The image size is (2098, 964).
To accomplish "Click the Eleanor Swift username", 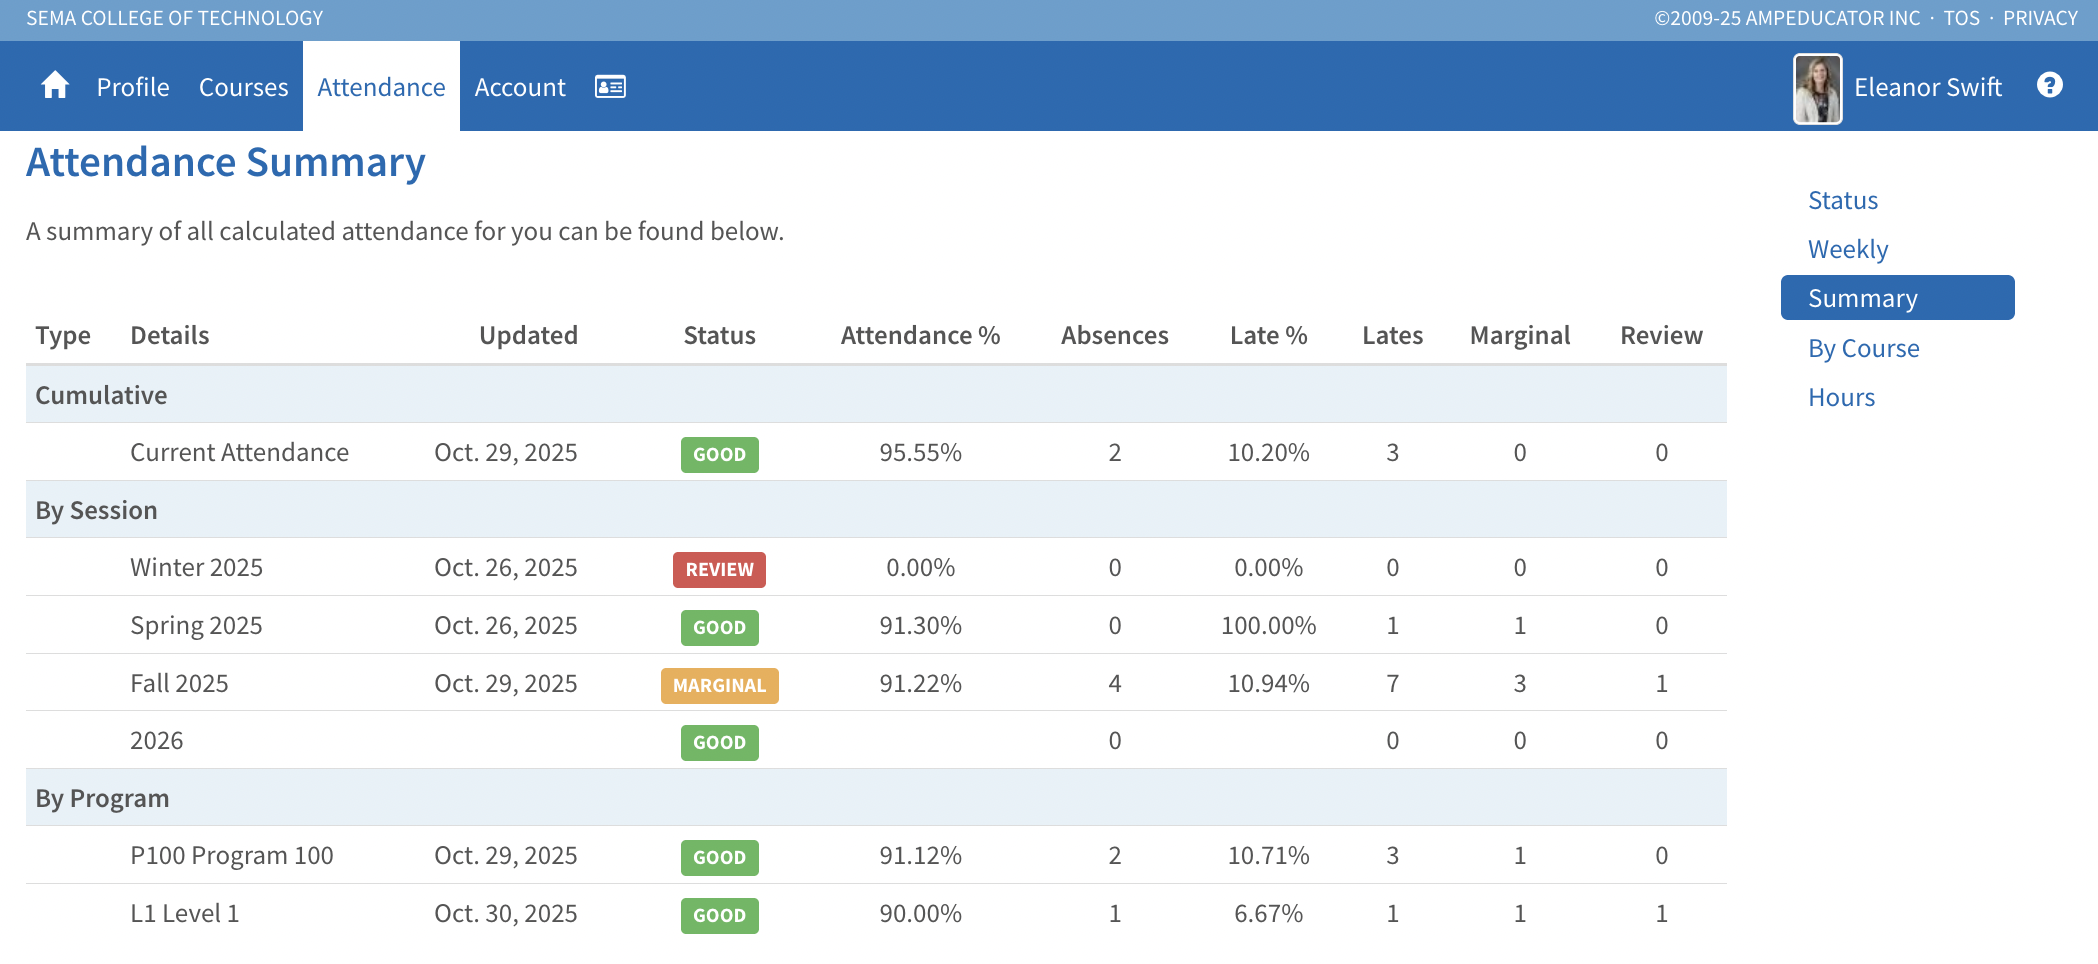I will tap(1927, 87).
